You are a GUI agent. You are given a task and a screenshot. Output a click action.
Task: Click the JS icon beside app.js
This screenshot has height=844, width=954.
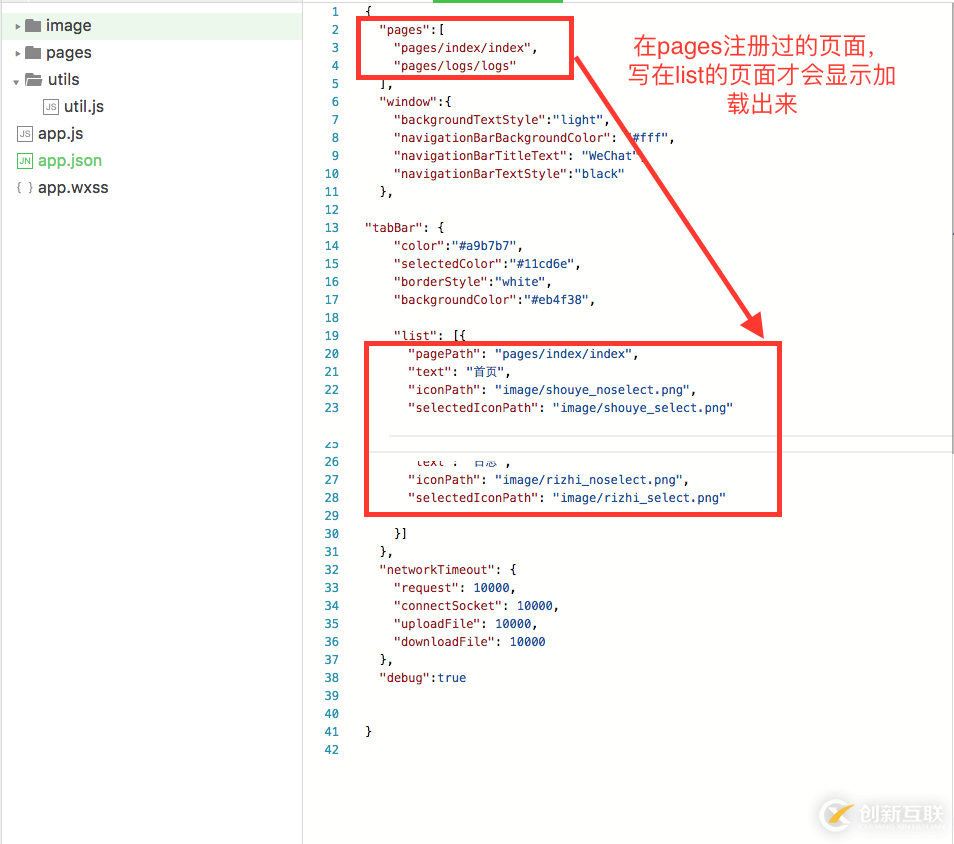click(24, 134)
